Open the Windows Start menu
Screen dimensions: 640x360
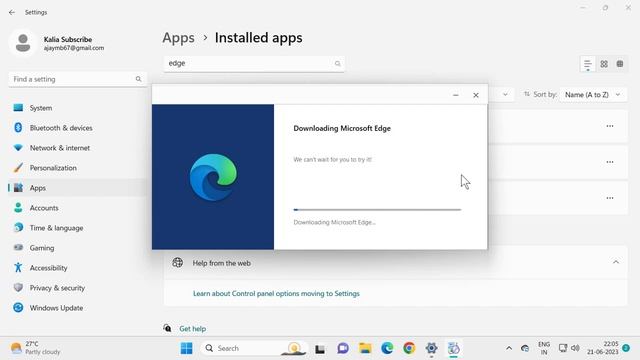187,348
